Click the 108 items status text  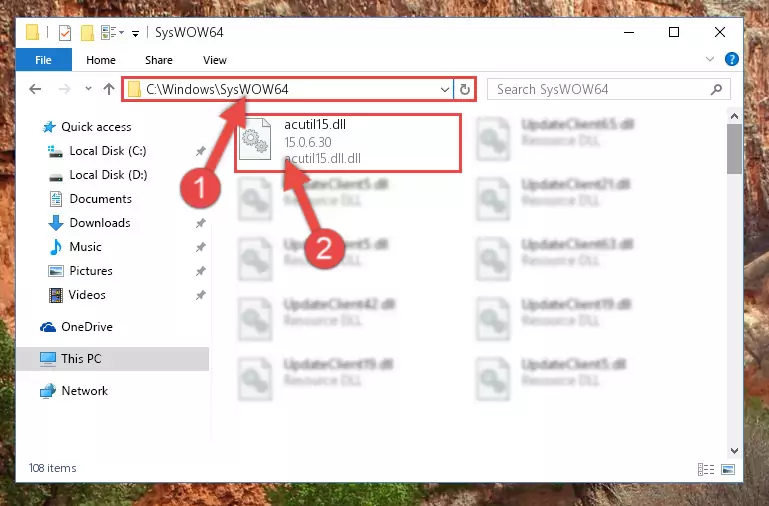[x=52, y=468]
